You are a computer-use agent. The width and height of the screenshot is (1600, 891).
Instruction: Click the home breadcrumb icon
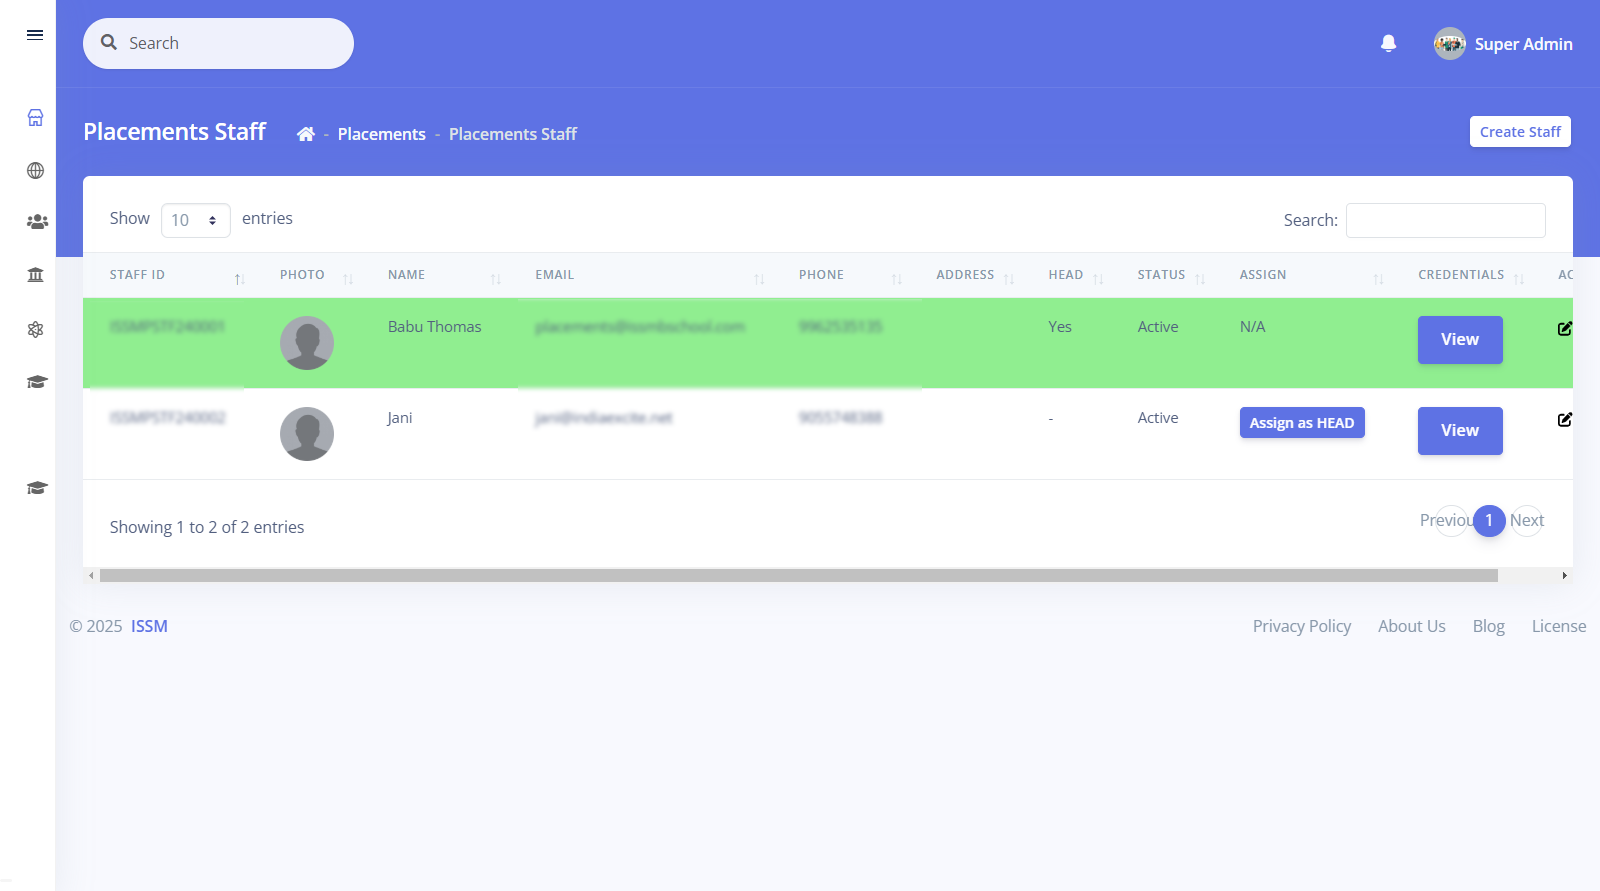(x=306, y=134)
